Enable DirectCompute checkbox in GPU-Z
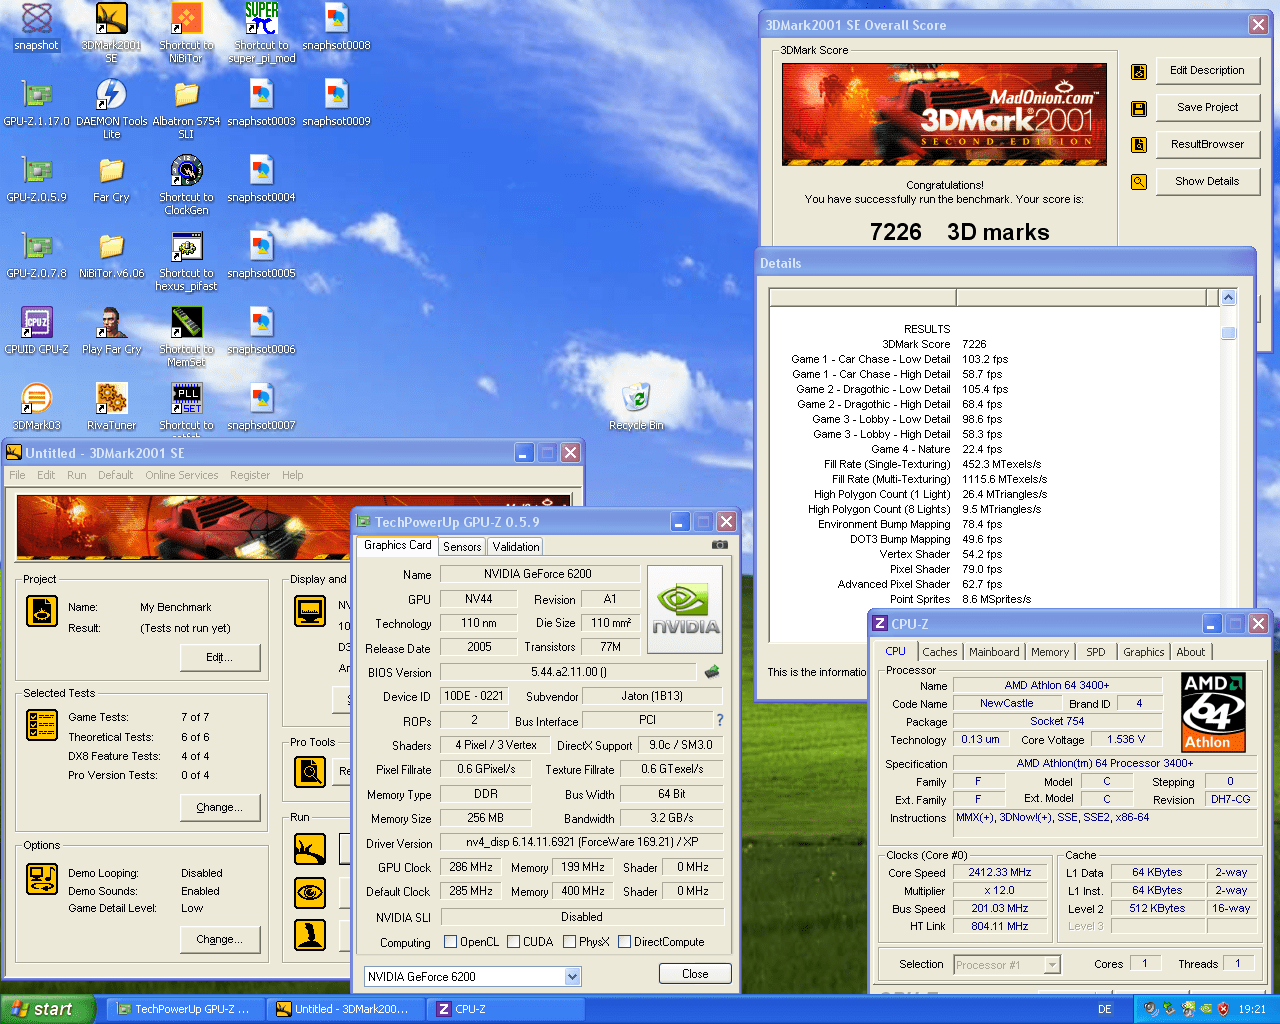Screen dimensions: 1280x1024 pyautogui.click(x=624, y=941)
